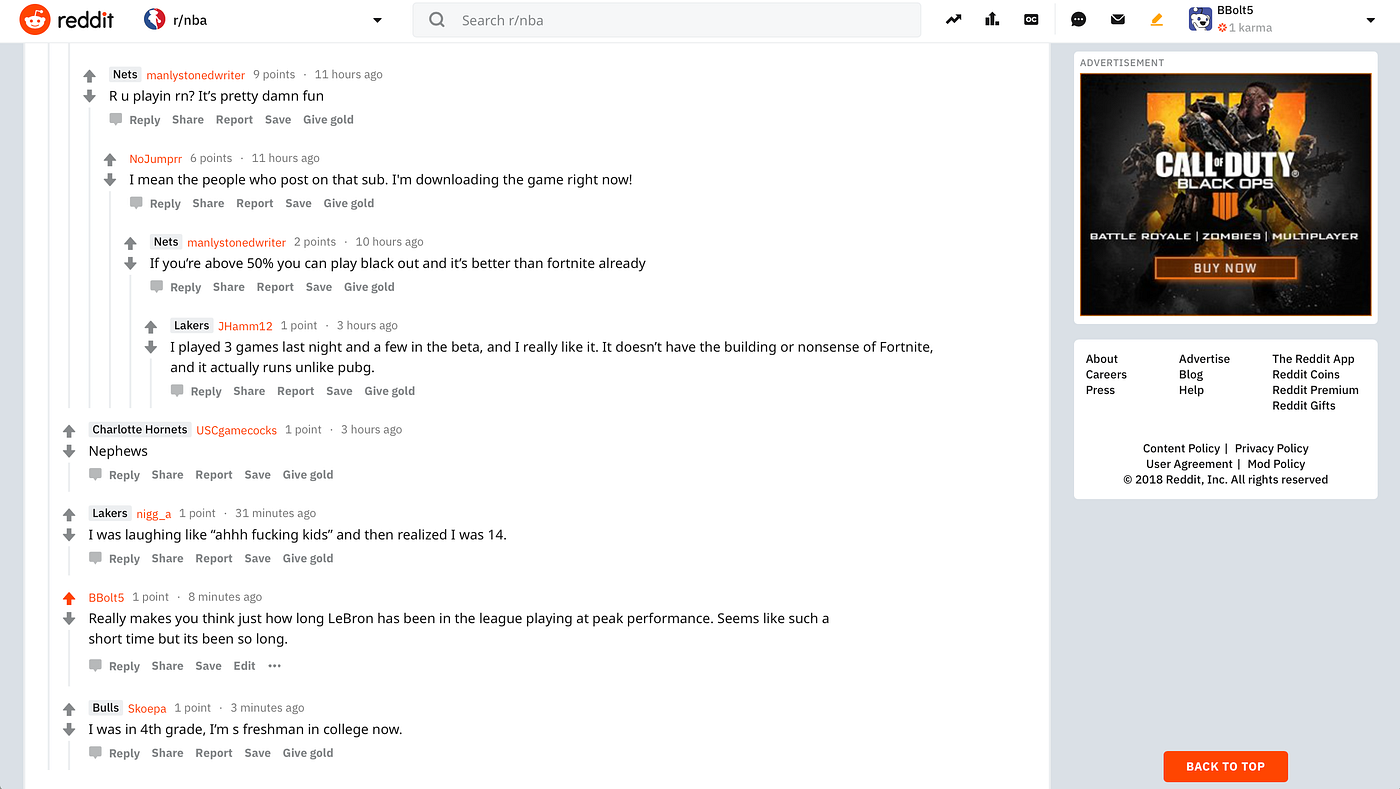This screenshot has height=789, width=1400.
Task: Downvote the Skoepa 4th grade comment
Action: [69, 730]
